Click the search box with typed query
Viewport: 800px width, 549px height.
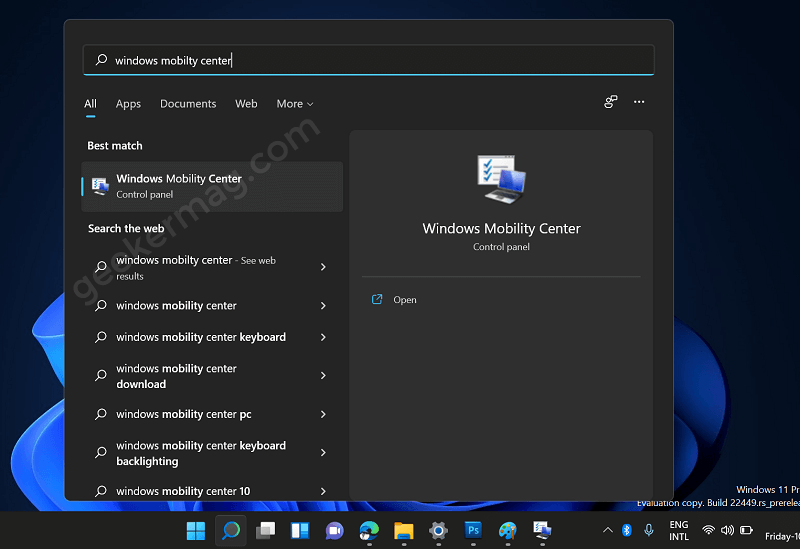(x=368, y=60)
